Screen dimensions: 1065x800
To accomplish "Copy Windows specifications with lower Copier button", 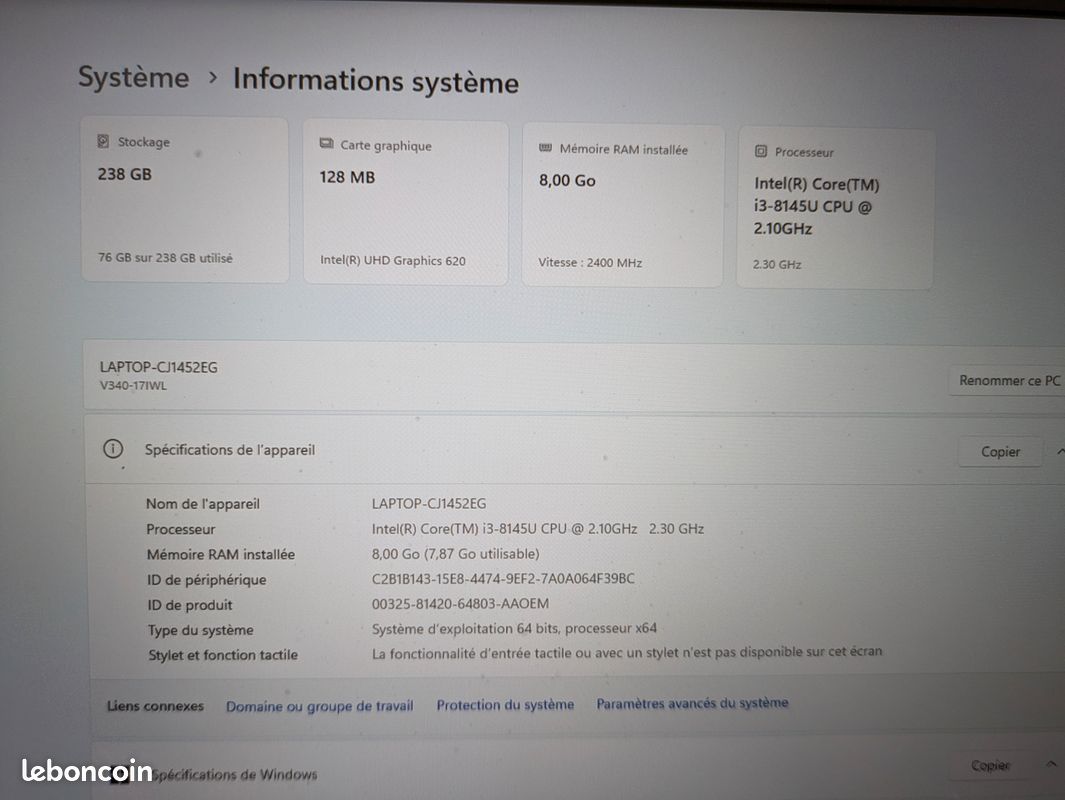I will pyautogui.click(x=990, y=765).
